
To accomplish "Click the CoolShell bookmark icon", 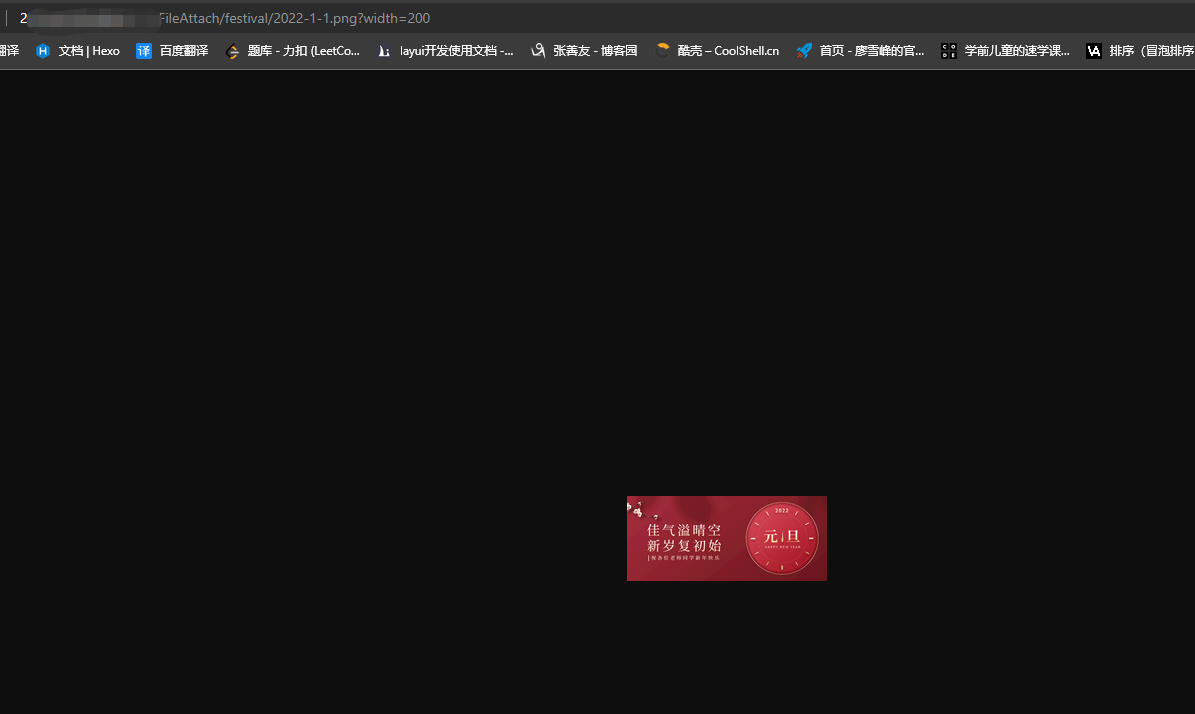I will [x=662, y=50].
